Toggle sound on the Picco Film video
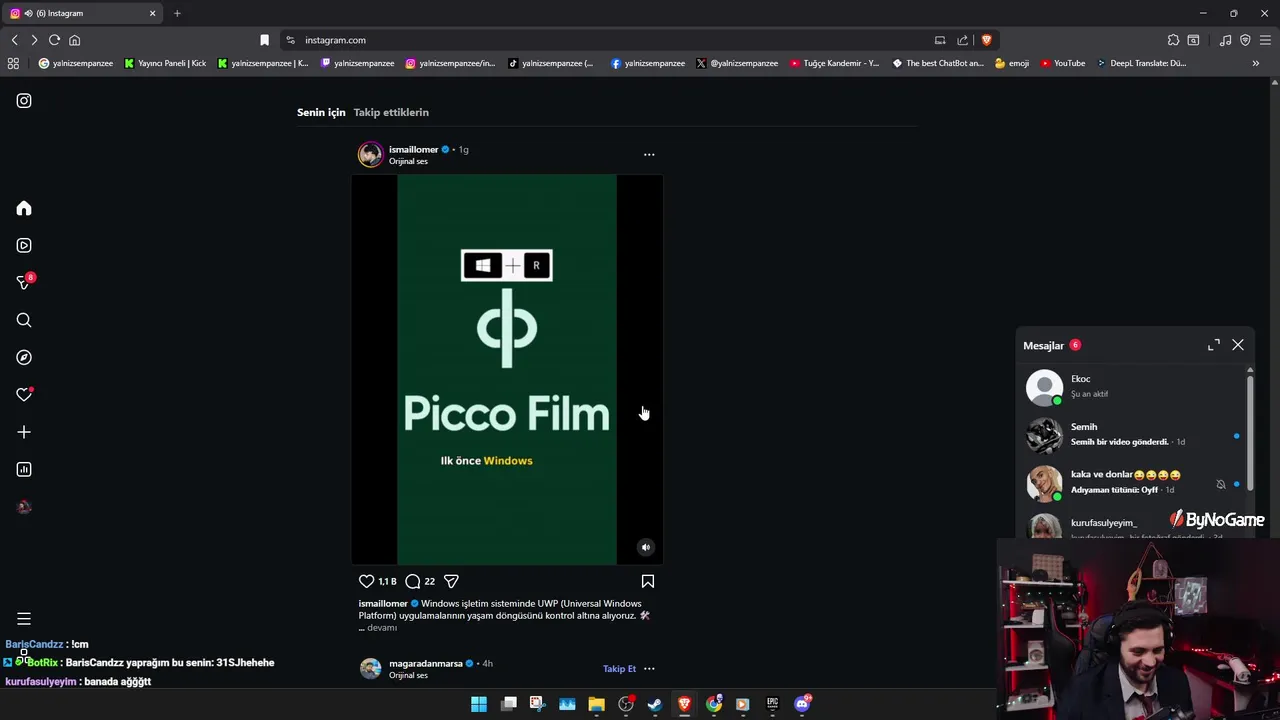 click(x=646, y=547)
